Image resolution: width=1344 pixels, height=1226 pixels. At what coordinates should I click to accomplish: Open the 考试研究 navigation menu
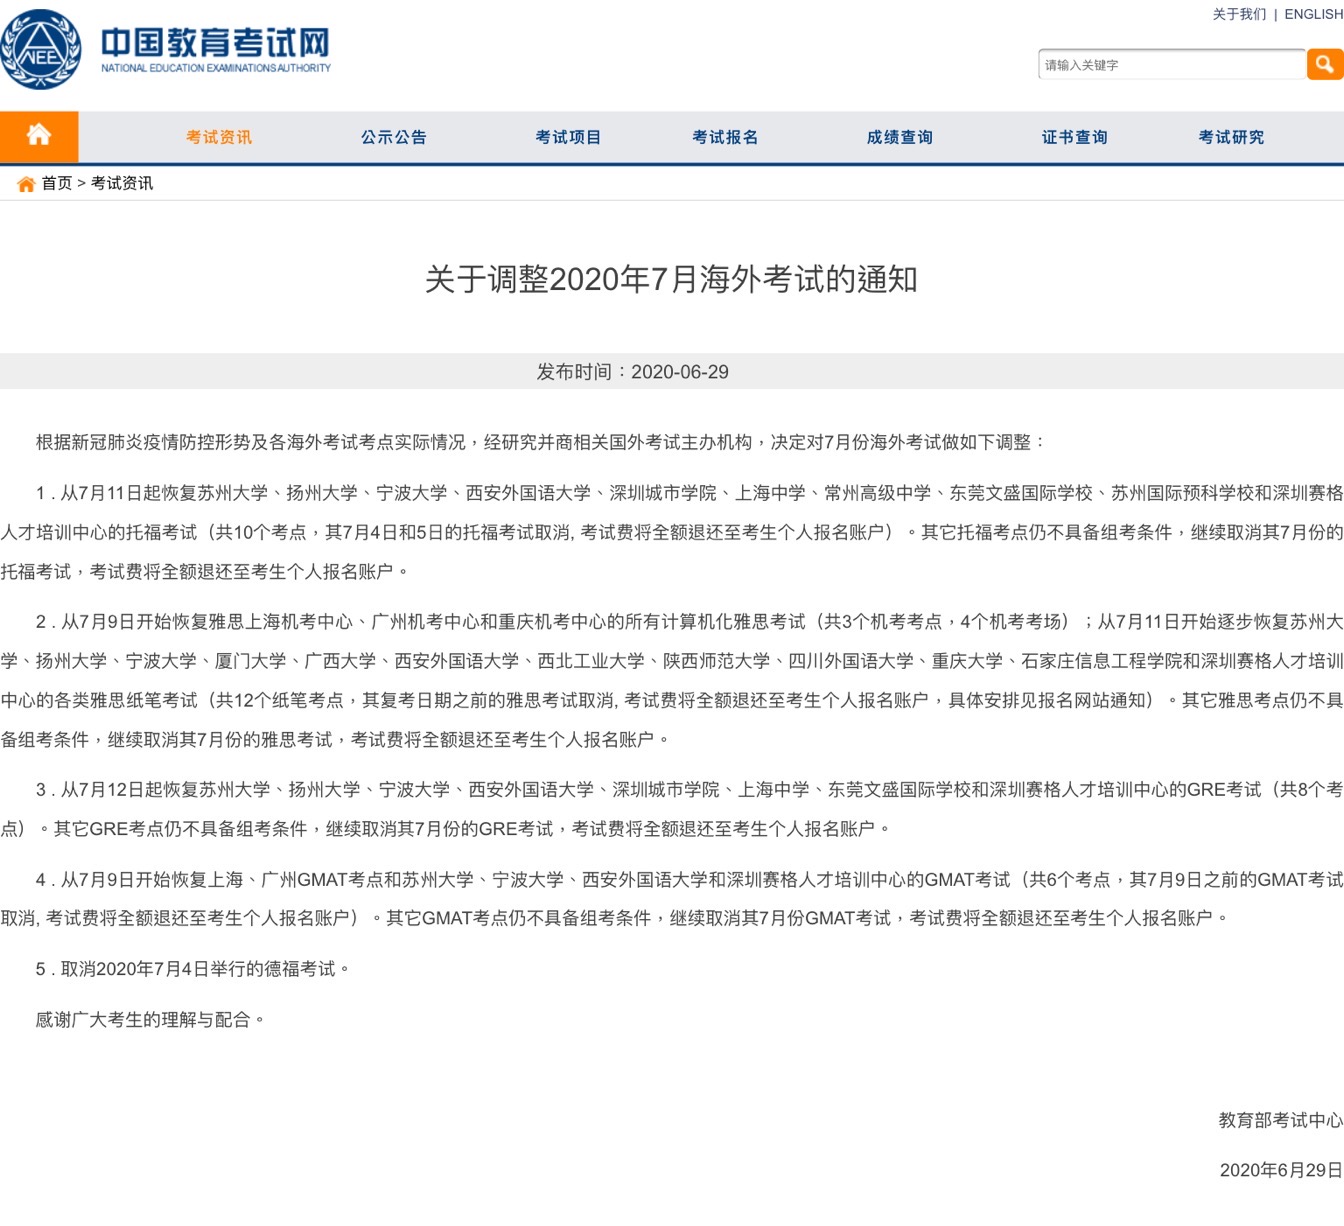[1230, 136]
